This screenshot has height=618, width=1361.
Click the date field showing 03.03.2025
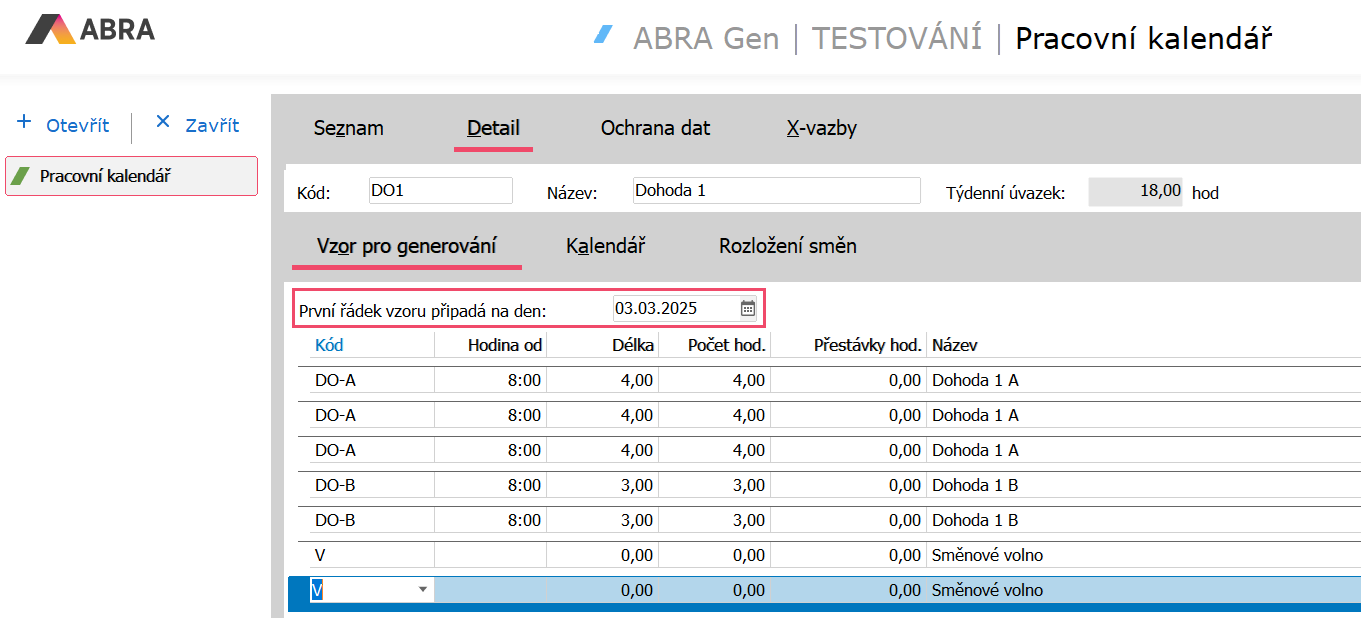click(x=674, y=308)
